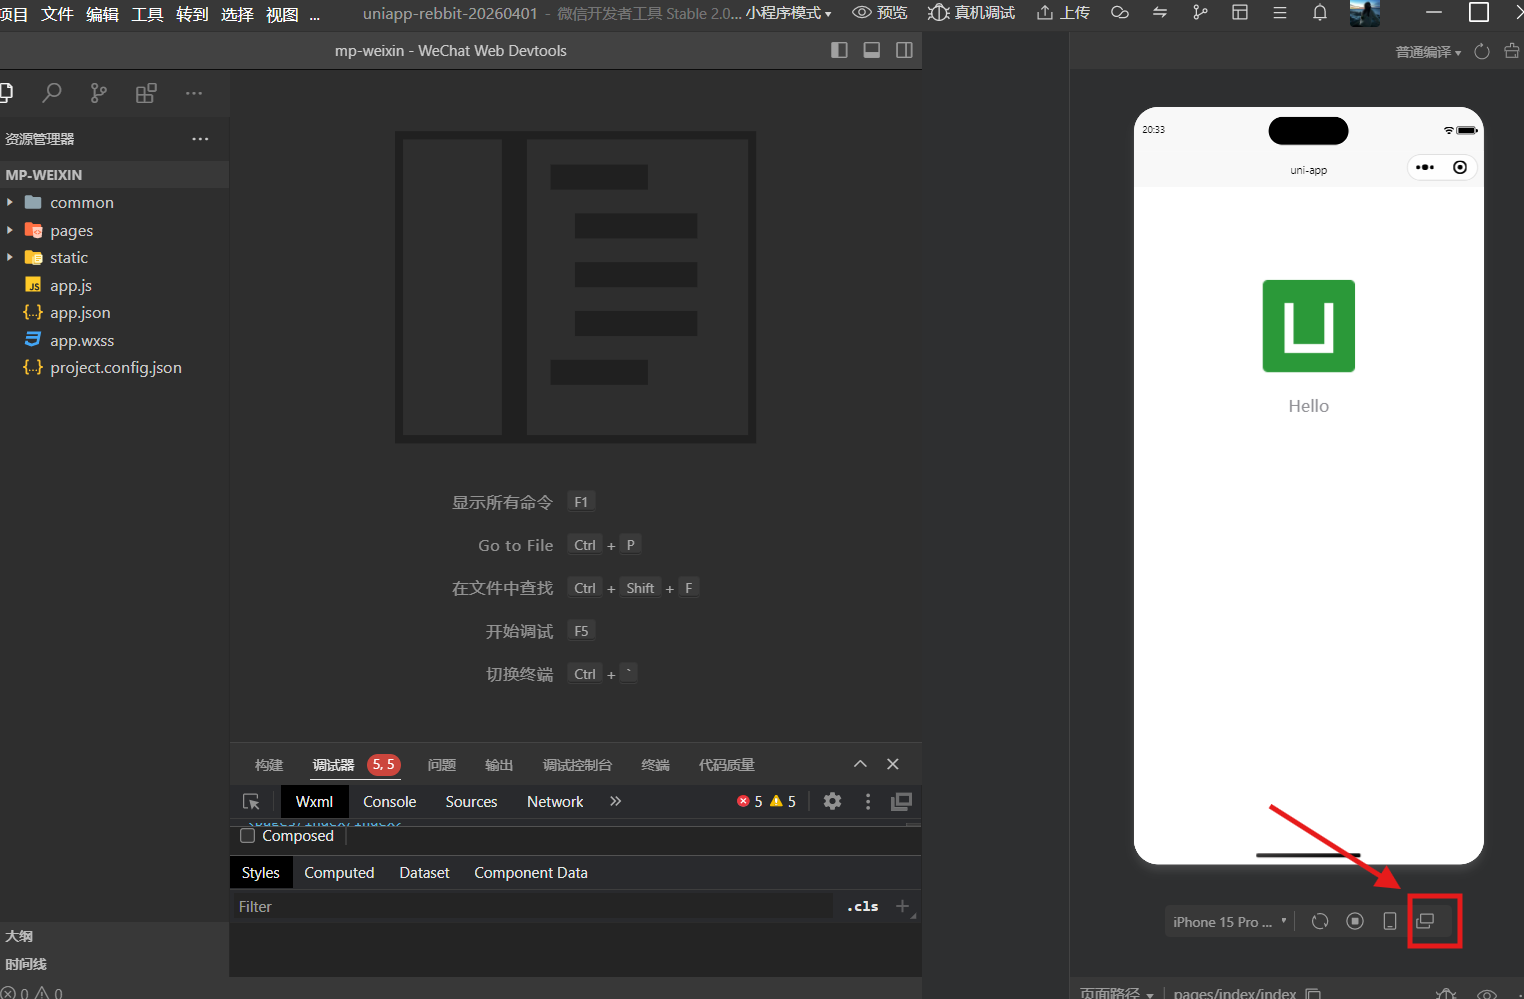
Task: Click the swap arrows icon in the toolbar
Action: click(1160, 13)
